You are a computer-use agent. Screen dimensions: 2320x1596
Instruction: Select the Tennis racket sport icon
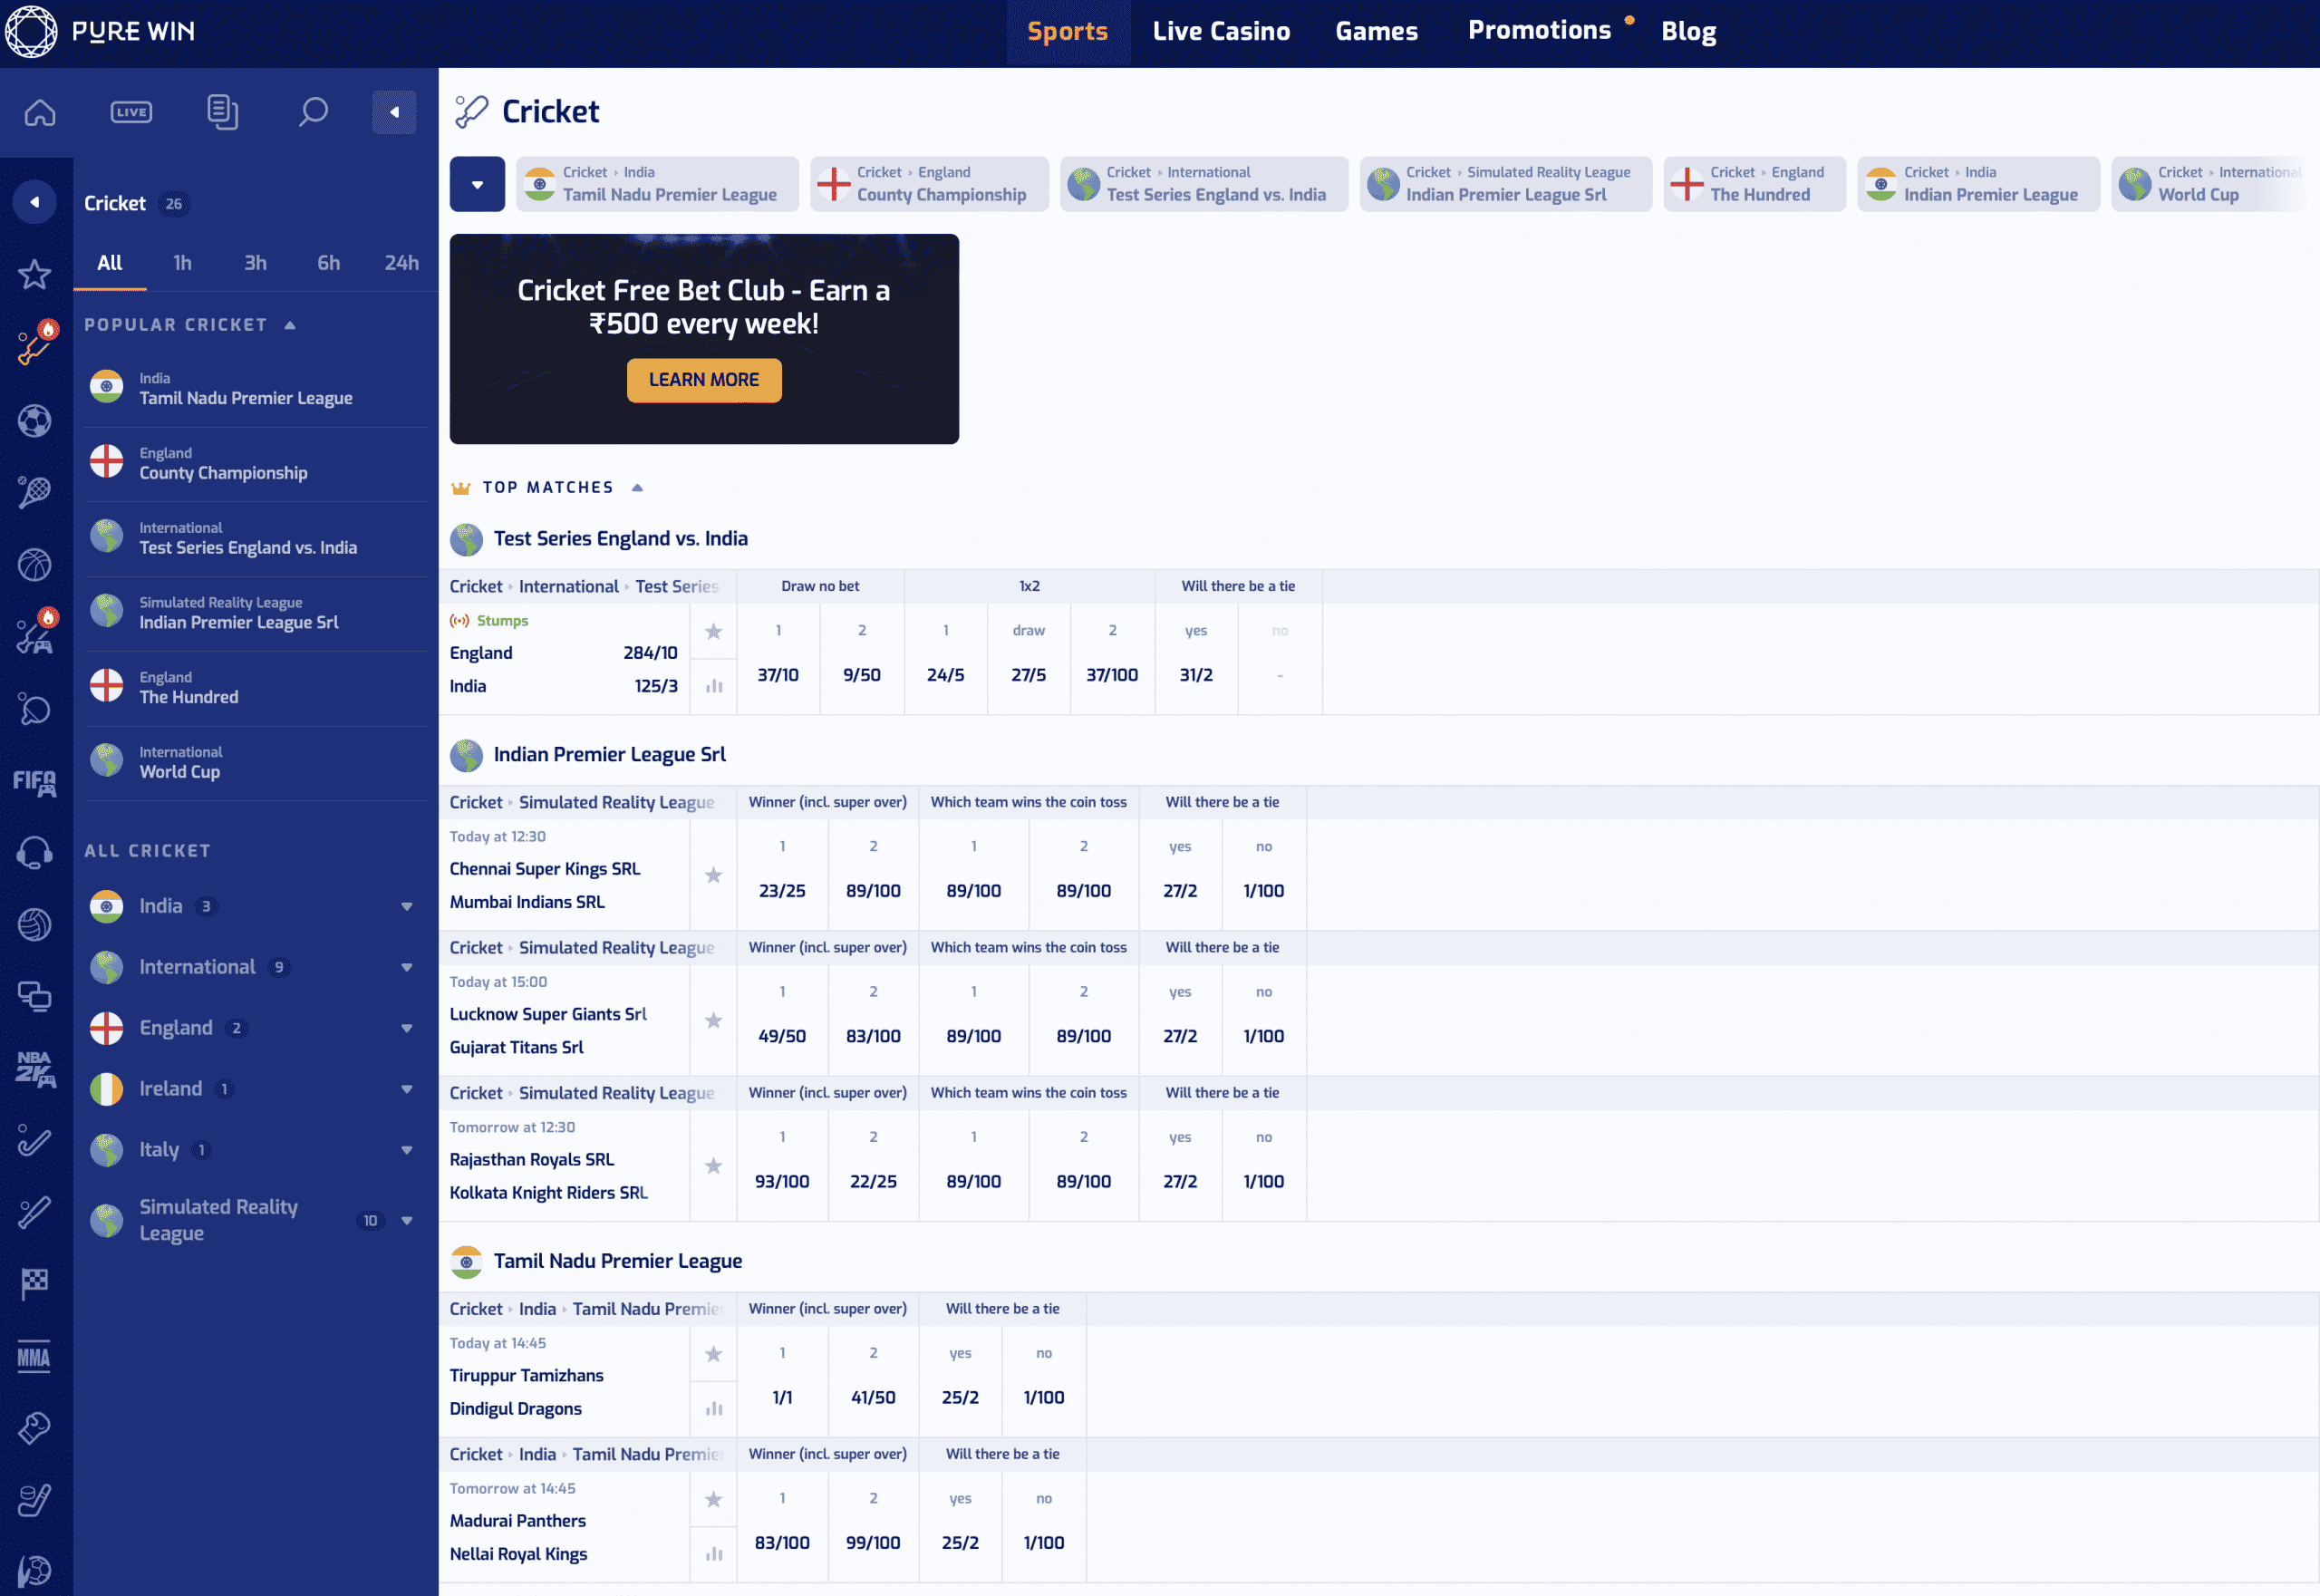coord(35,493)
